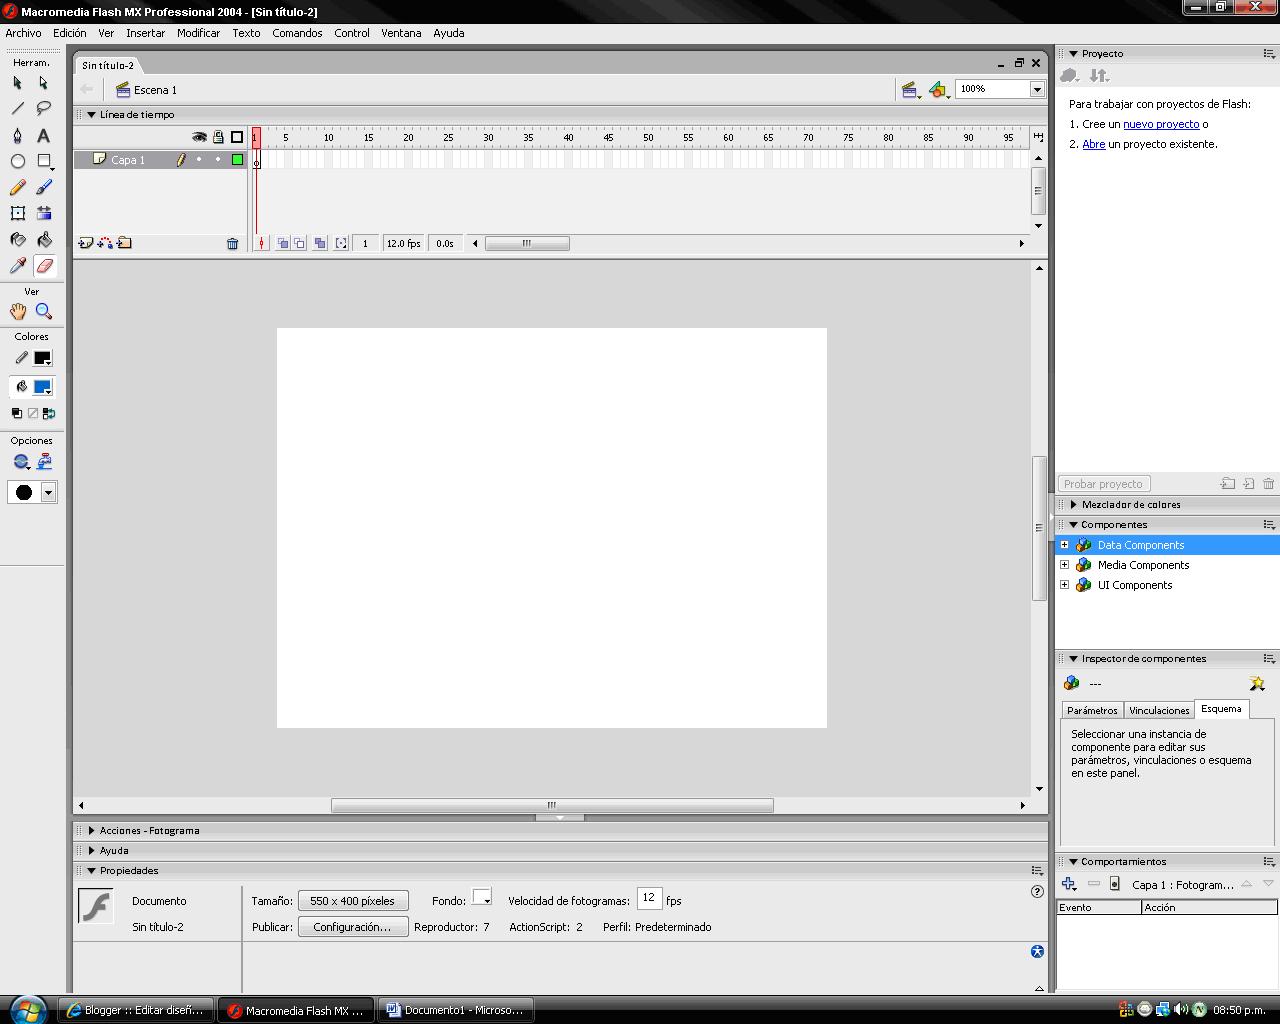
Task: Delete the selected layer using the trash icon
Action: 233,242
